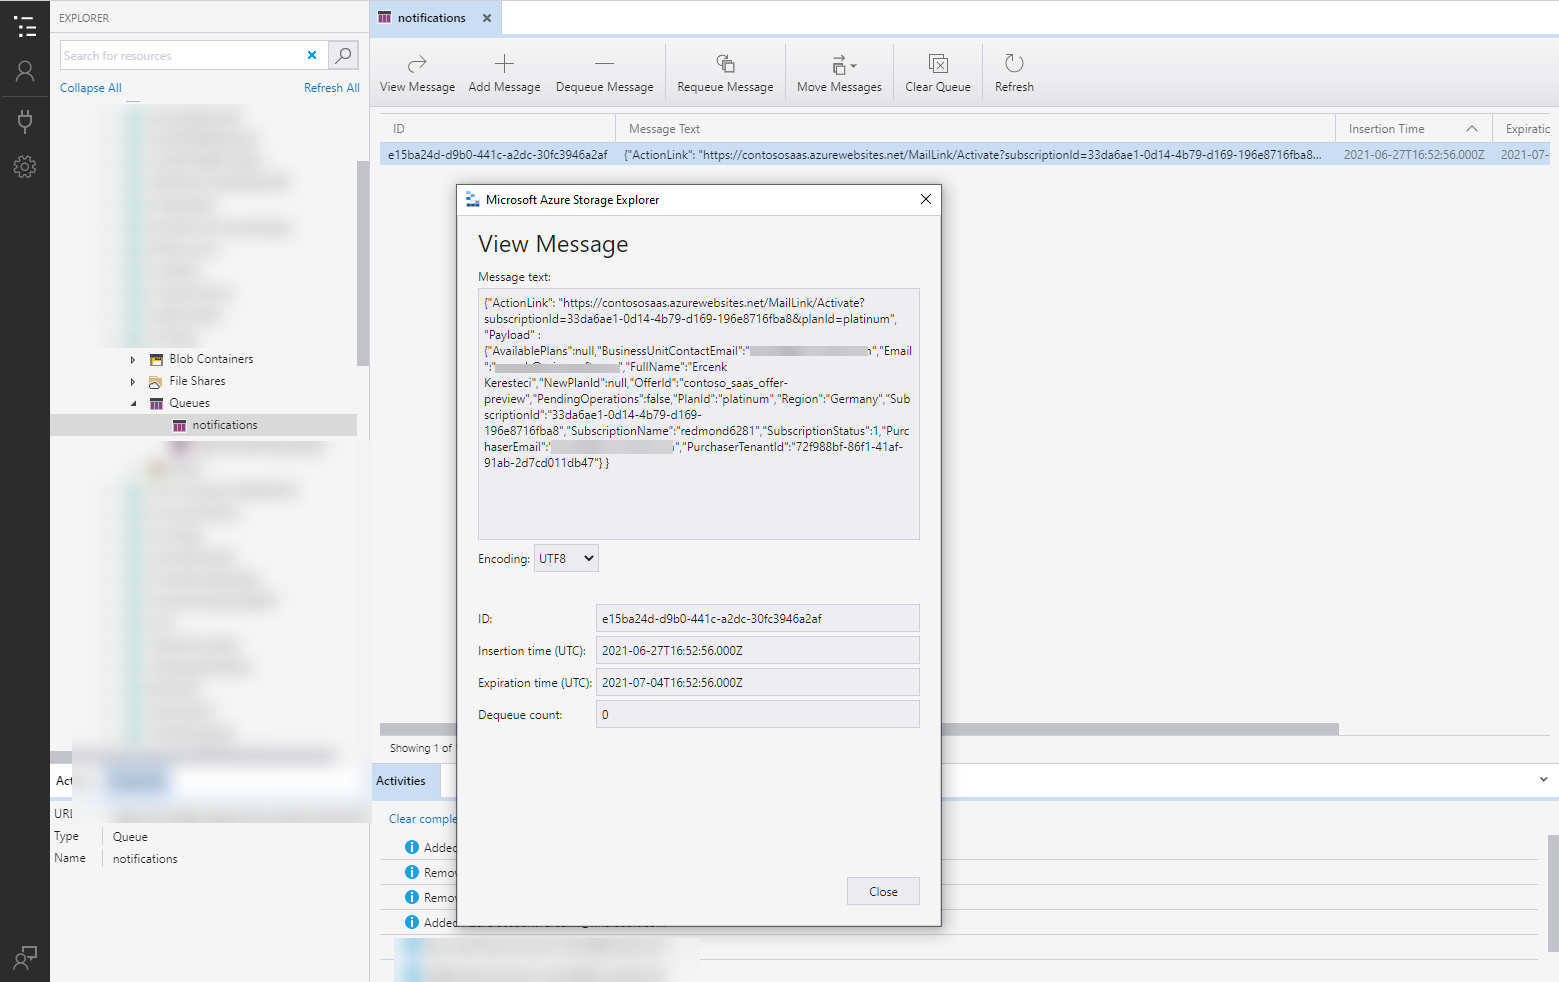Click the Actions tab in lower-left panel
The height and width of the screenshot is (982, 1559).
coord(64,781)
